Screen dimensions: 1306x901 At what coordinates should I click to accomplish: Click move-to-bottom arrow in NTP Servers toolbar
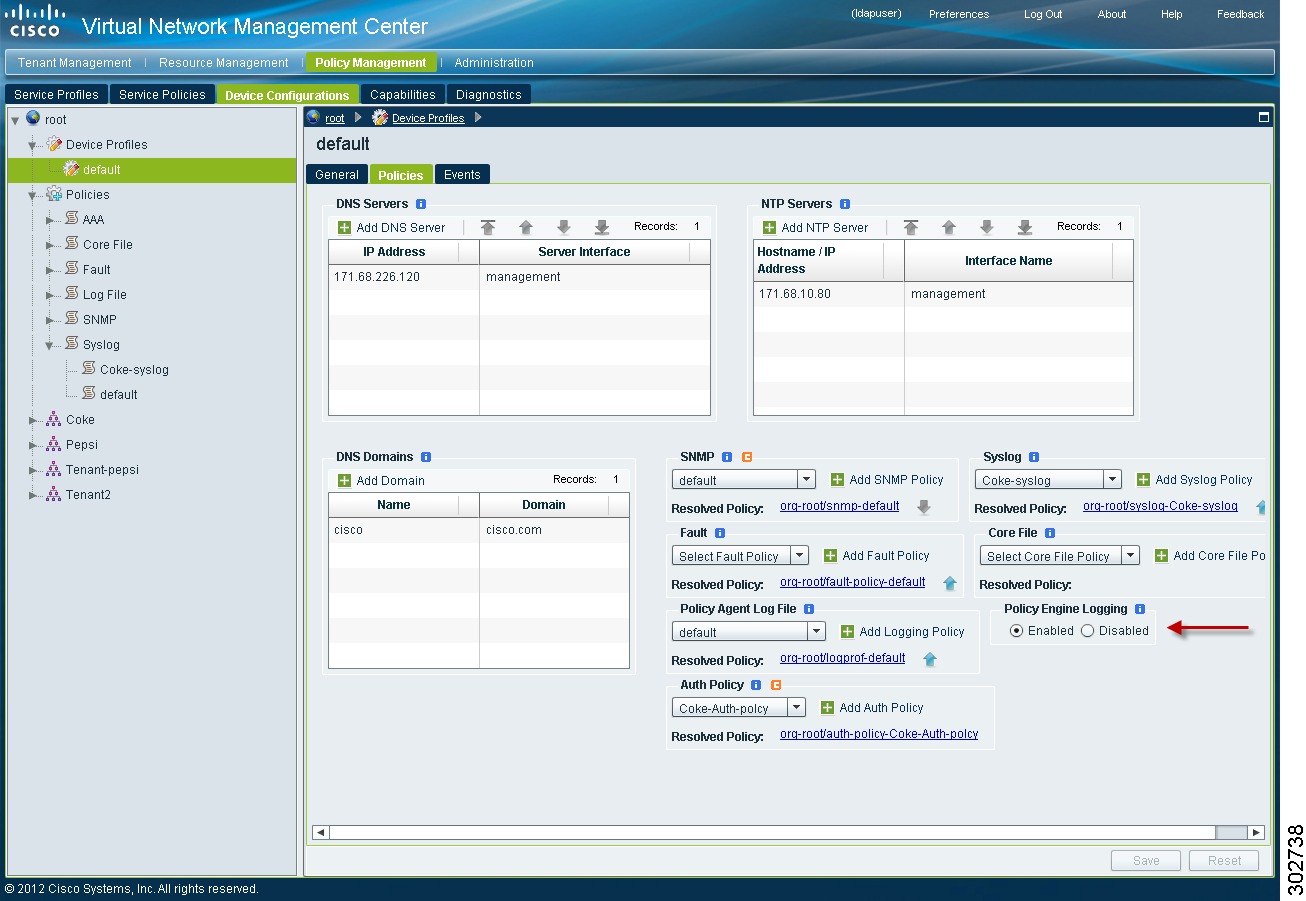[x=1025, y=227]
